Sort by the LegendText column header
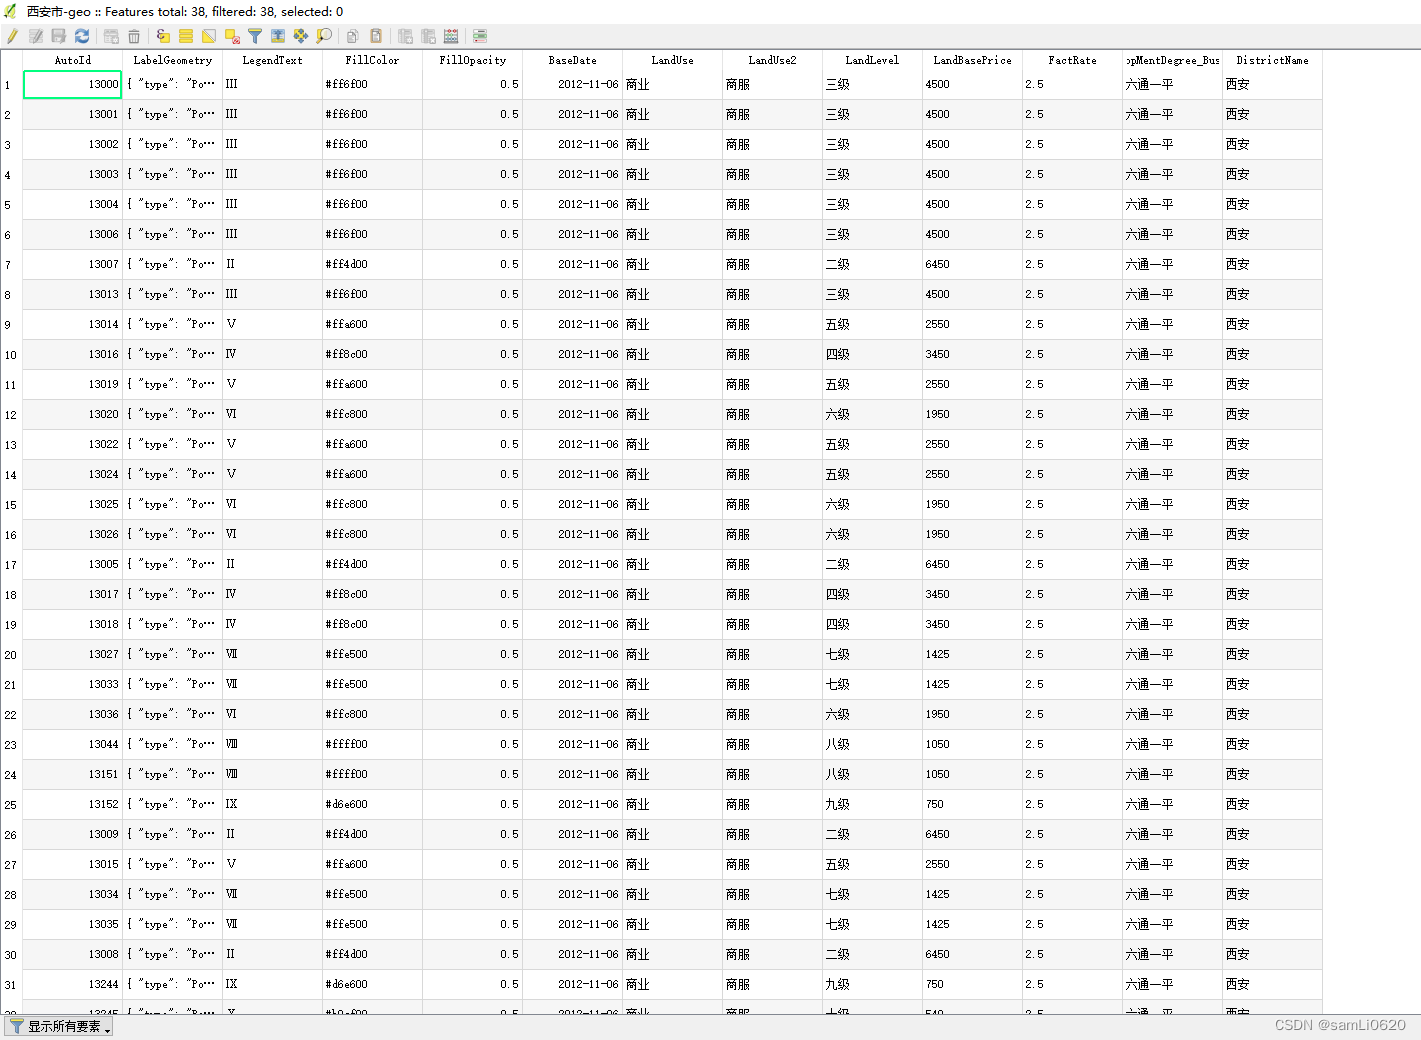This screenshot has width=1421, height=1040. click(272, 60)
